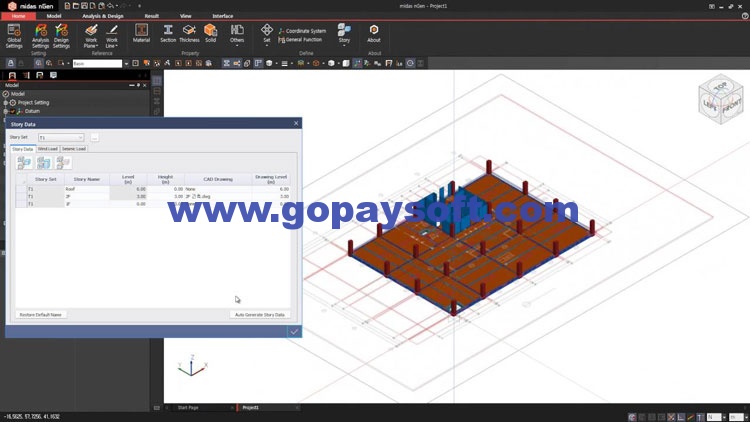
Task: Click the grid icon at viewport left edge
Action: [x=157, y=81]
